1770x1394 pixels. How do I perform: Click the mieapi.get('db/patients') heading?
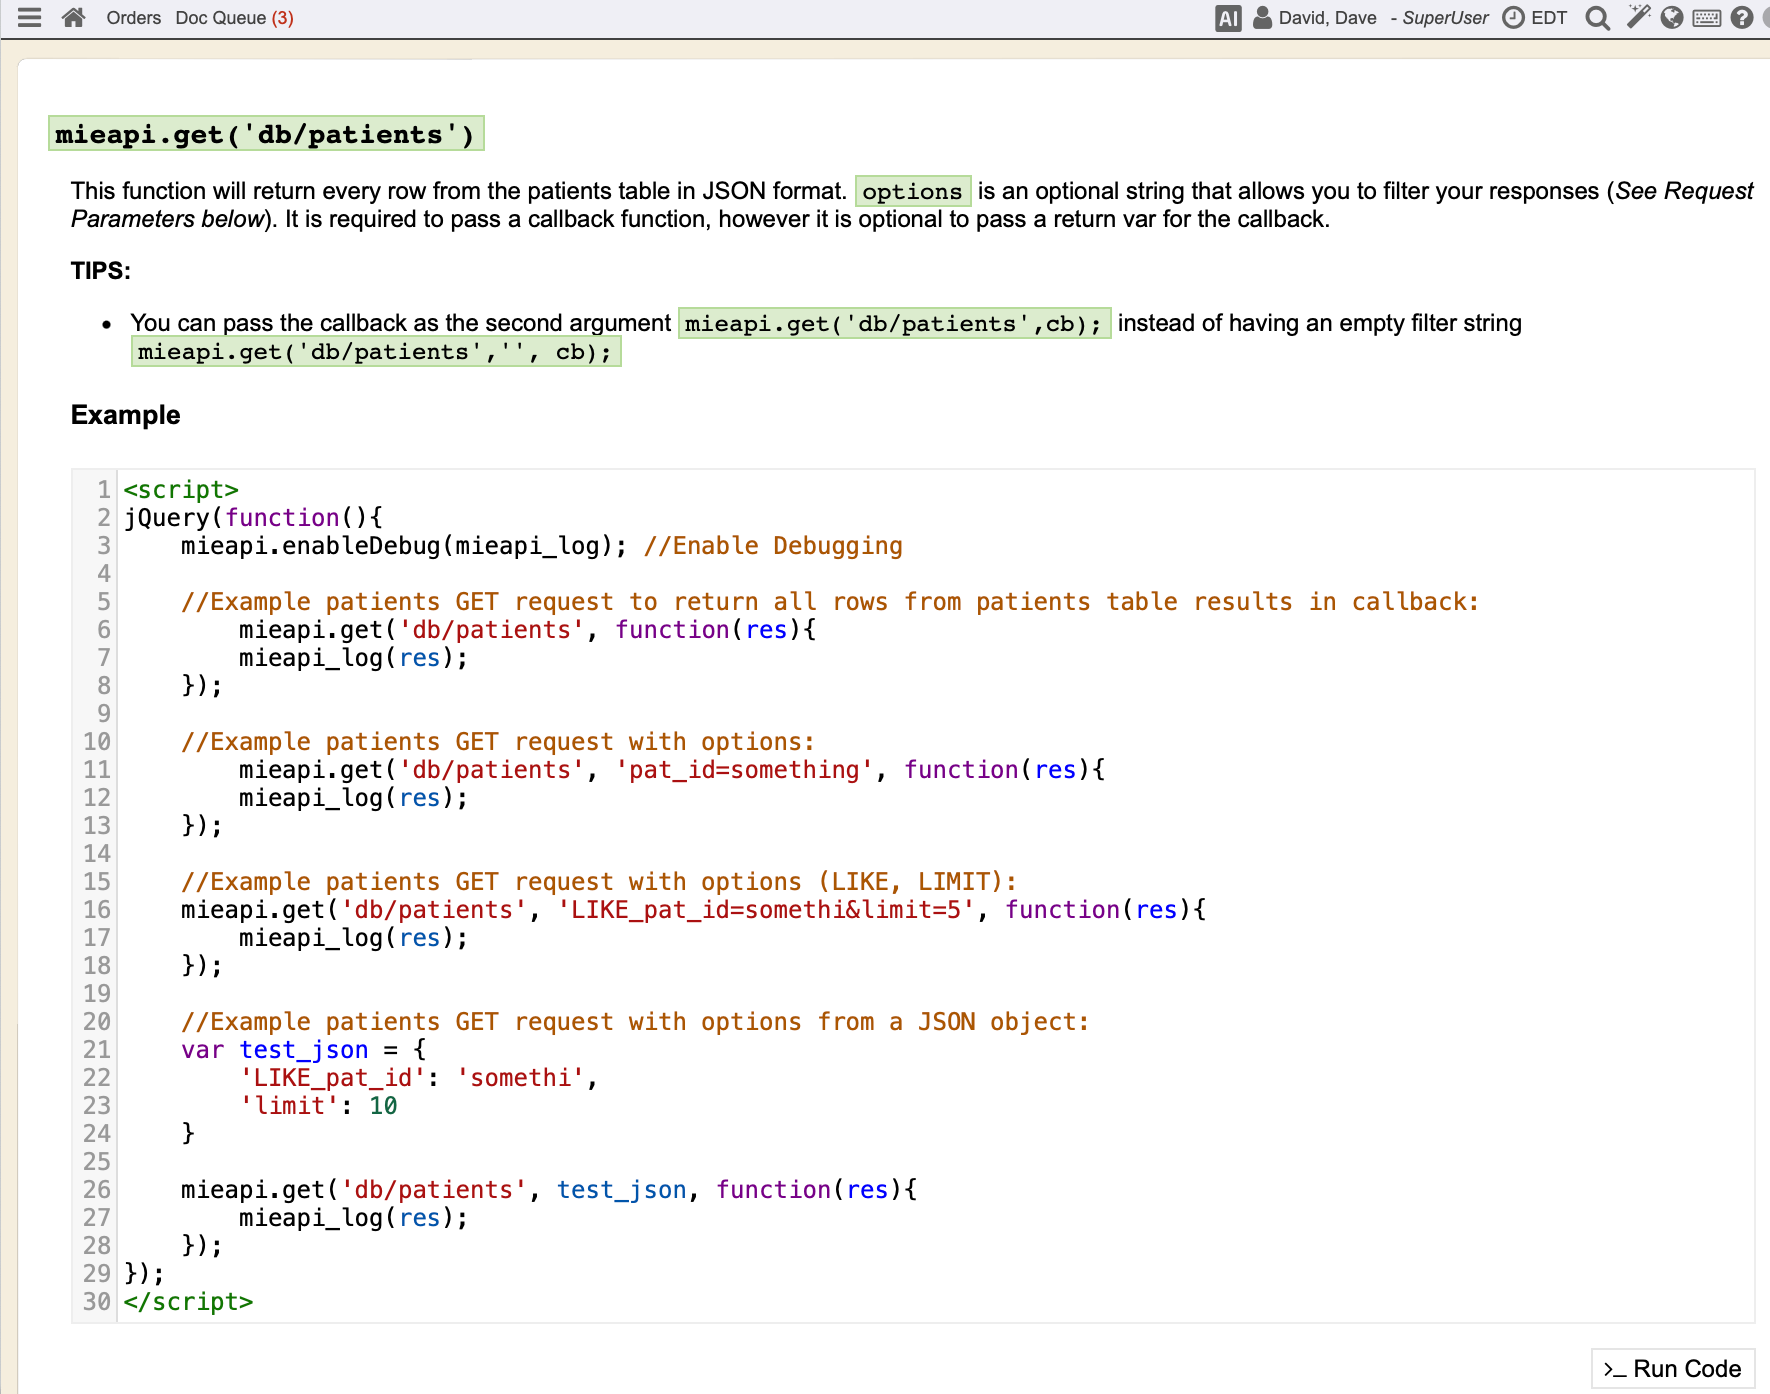(x=265, y=134)
